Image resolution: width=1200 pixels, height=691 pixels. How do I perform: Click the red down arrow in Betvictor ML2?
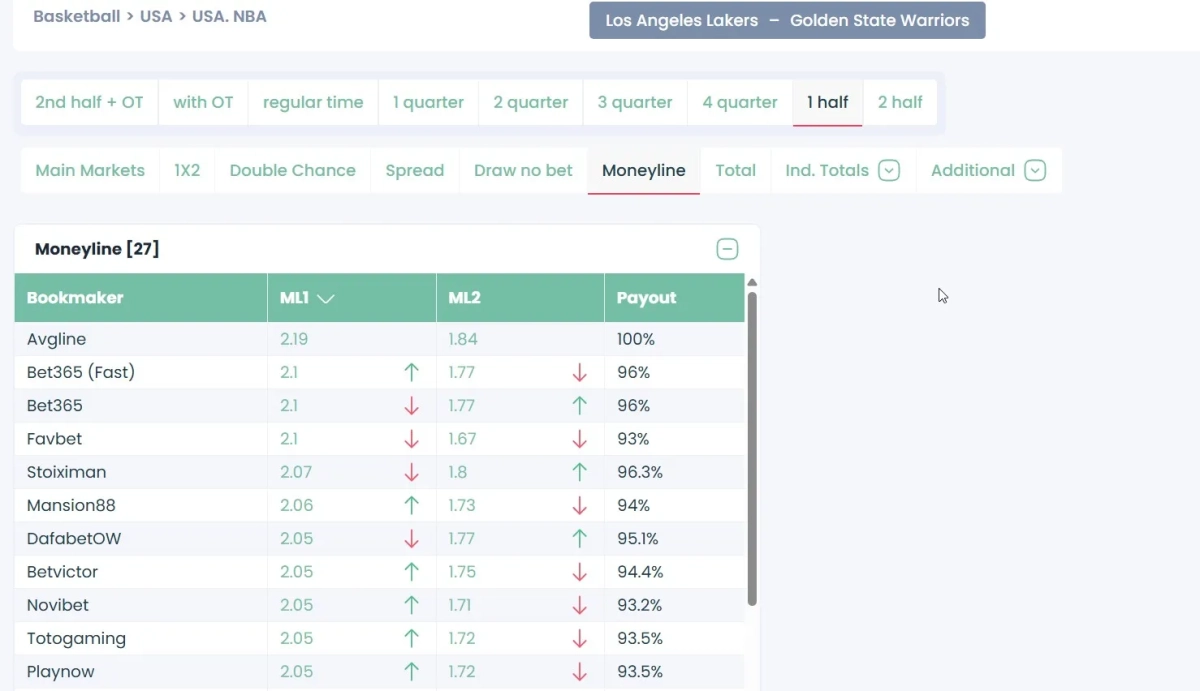click(579, 572)
